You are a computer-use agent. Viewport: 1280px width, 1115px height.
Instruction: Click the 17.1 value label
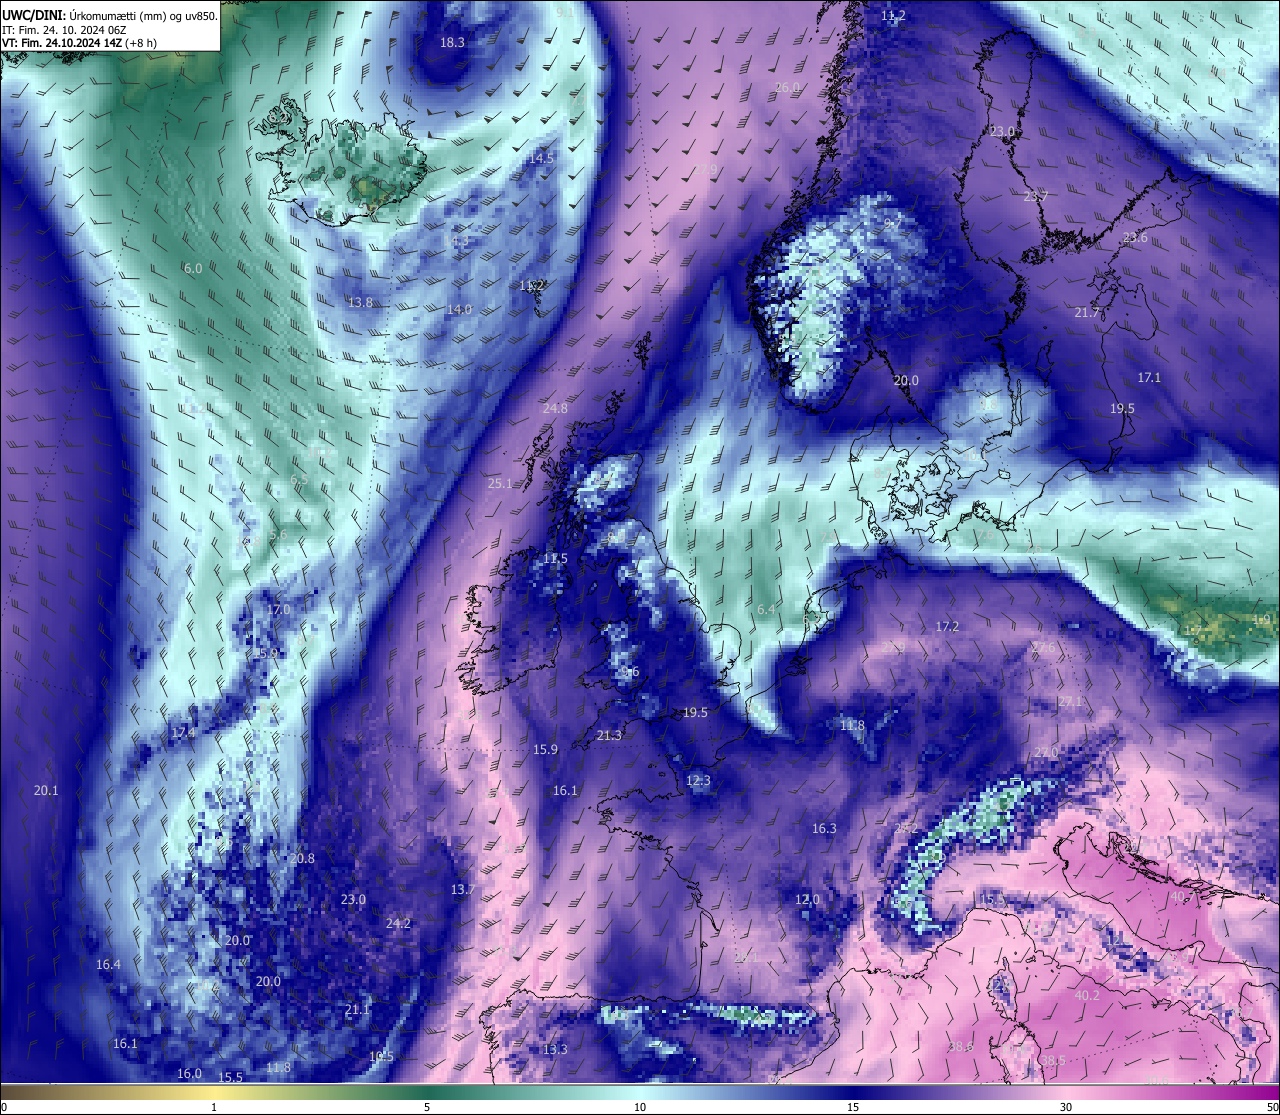(x=1149, y=377)
